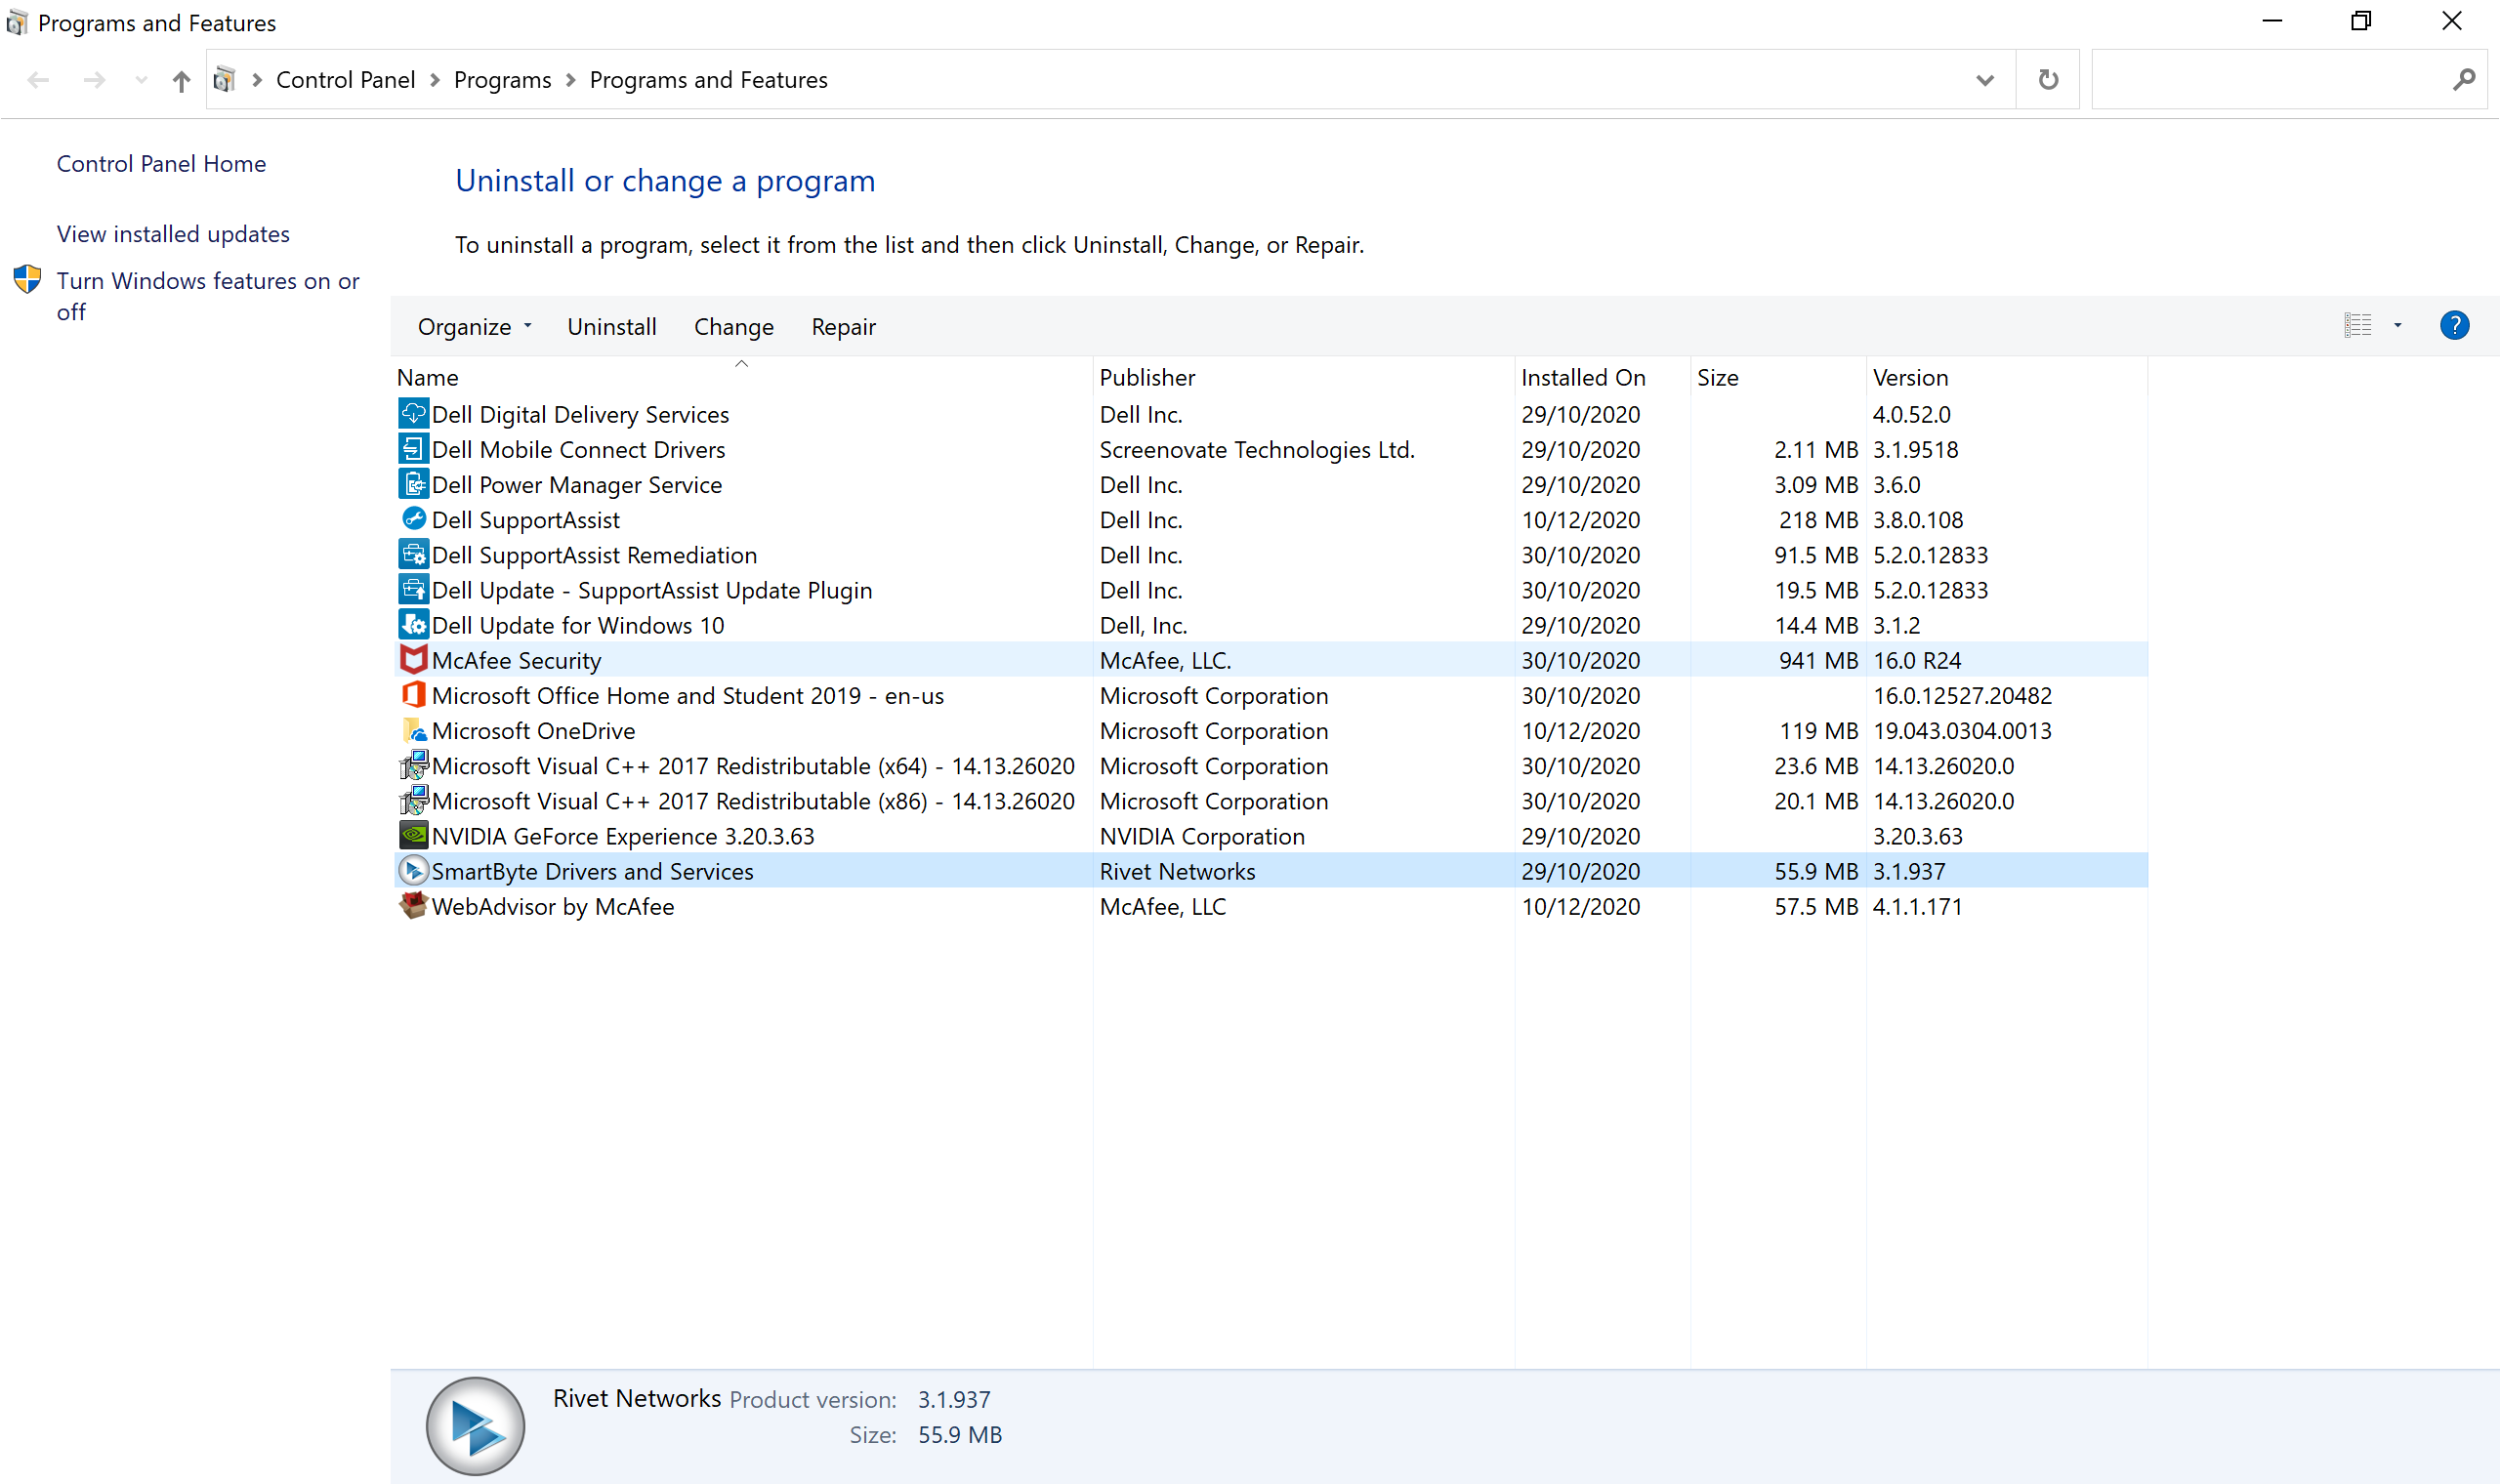This screenshot has height=1484, width=2500.
Task: Select the Dell SupportAssist Remediation row name
Action: coord(594,555)
